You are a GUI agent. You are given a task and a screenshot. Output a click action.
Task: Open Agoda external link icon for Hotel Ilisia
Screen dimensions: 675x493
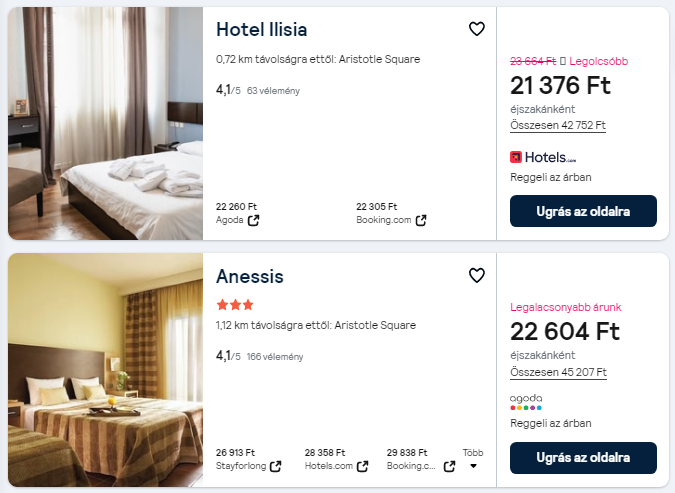coord(254,220)
